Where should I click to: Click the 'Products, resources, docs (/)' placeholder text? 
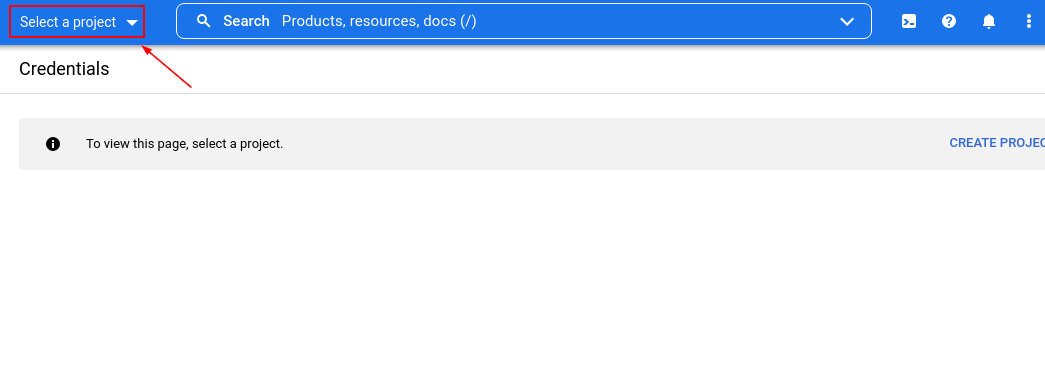coord(379,21)
